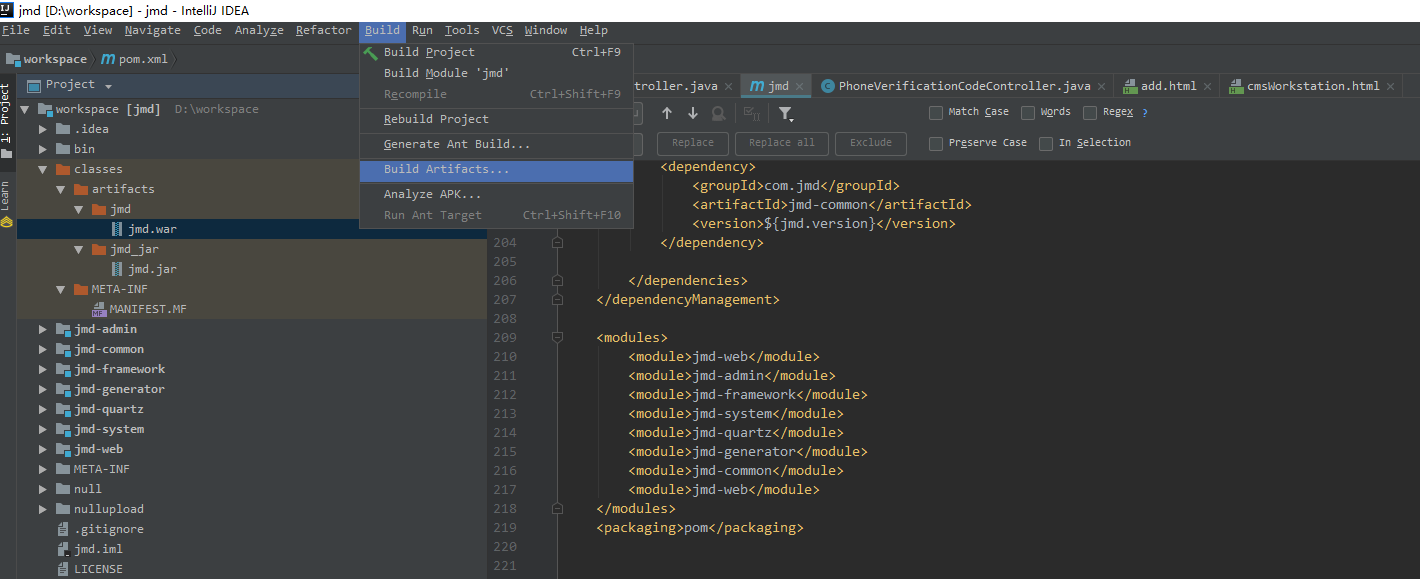Image resolution: width=1420 pixels, height=579 pixels.
Task: Click the find-all-usages icon beside the arrows
Action: click(x=719, y=113)
